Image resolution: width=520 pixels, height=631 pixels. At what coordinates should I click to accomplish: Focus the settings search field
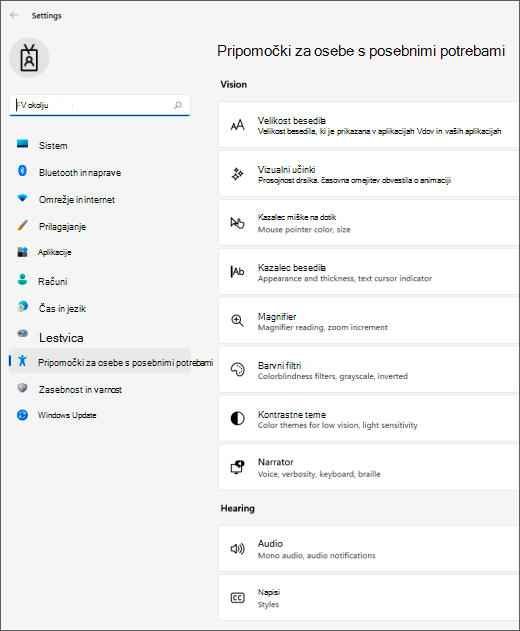[99, 105]
